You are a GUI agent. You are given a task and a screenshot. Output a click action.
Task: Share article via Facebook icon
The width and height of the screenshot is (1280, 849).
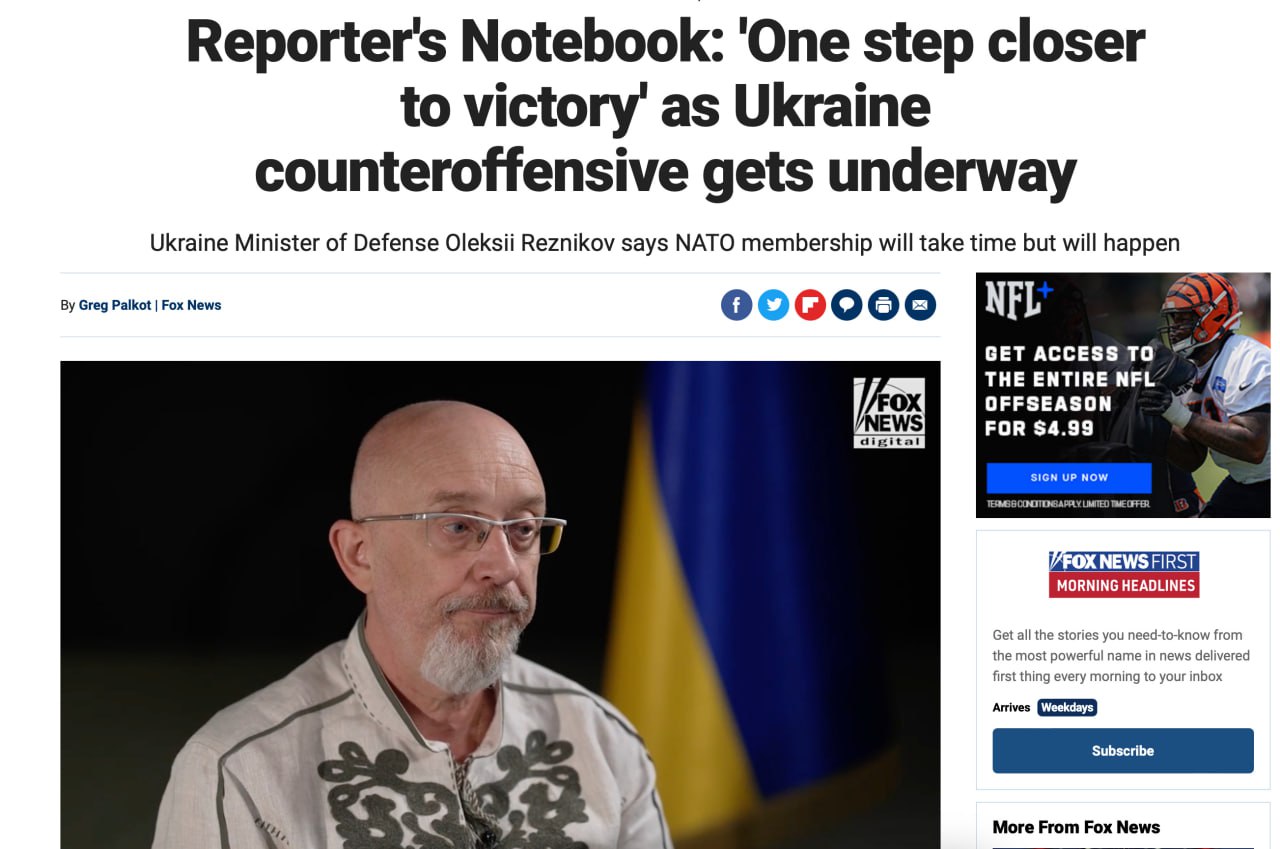pyautogui.click(x=736, y=305)
